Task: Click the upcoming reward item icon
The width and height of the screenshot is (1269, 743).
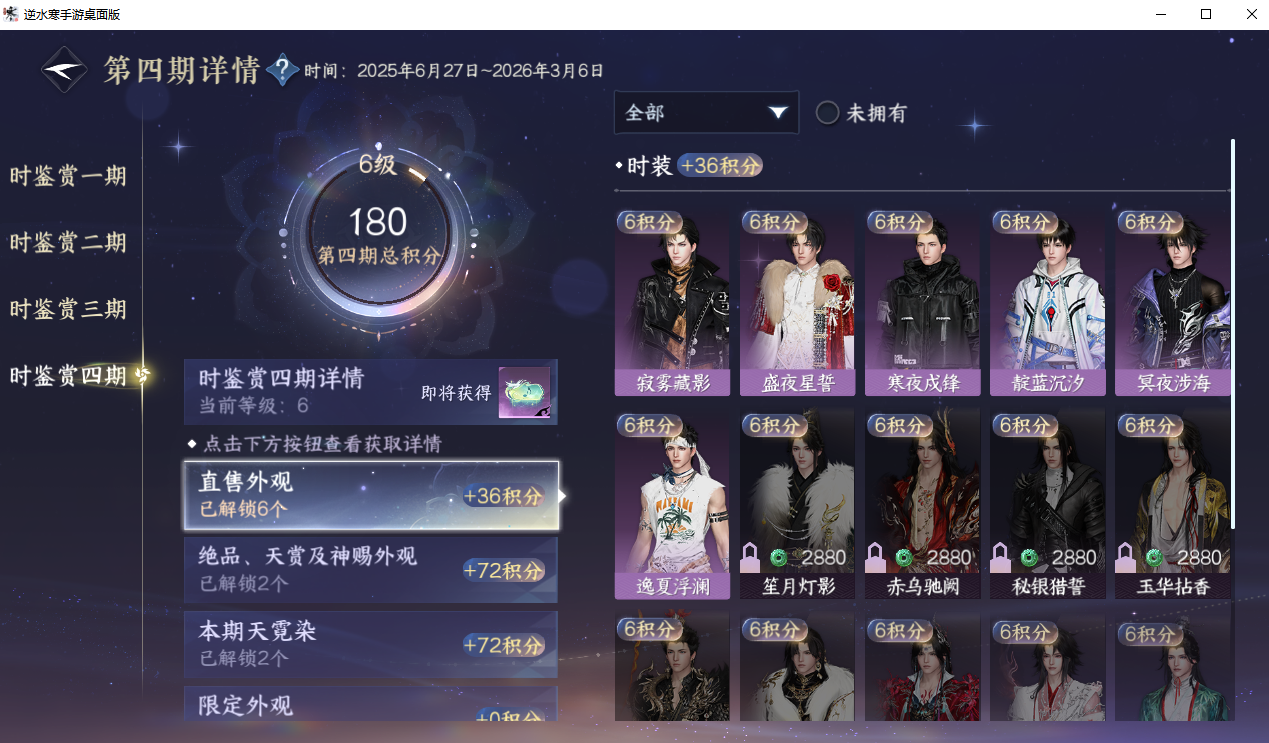Action: [x=525, y=392]
